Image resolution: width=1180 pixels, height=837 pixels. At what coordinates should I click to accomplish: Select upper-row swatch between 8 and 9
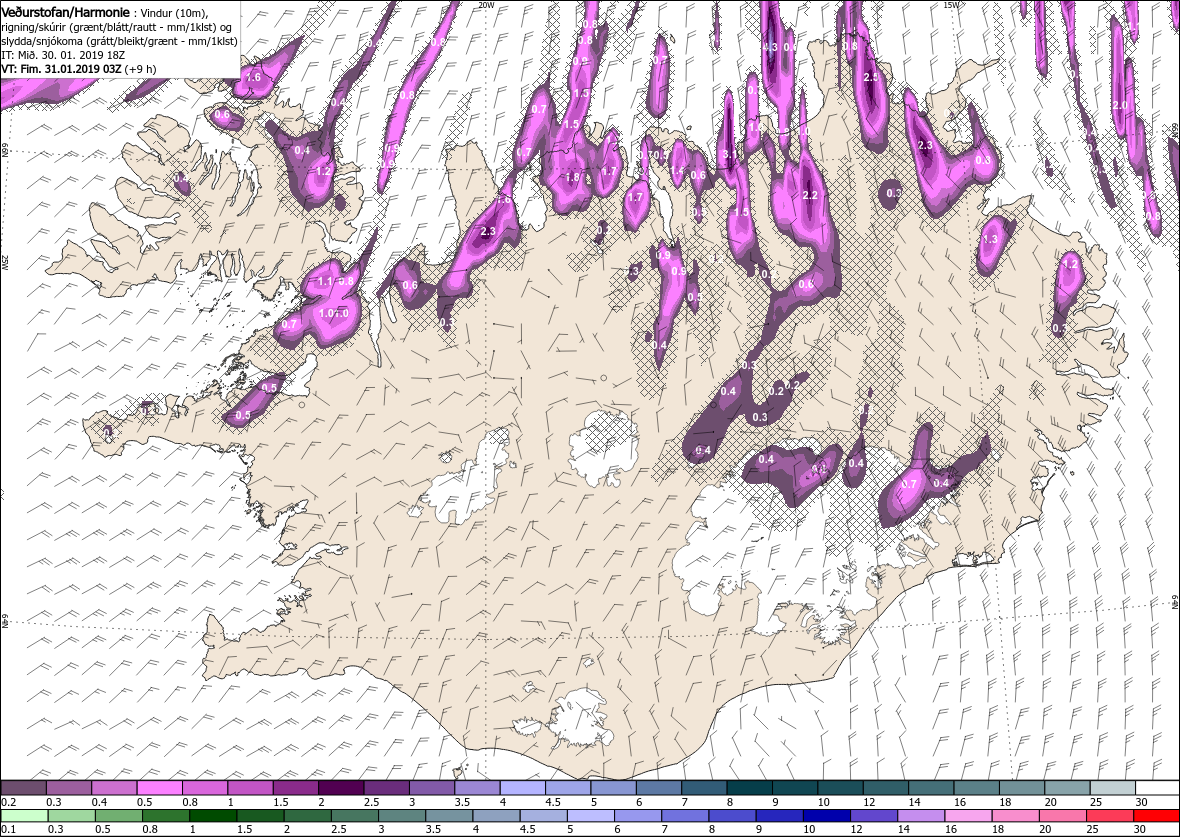coord(749,788)
